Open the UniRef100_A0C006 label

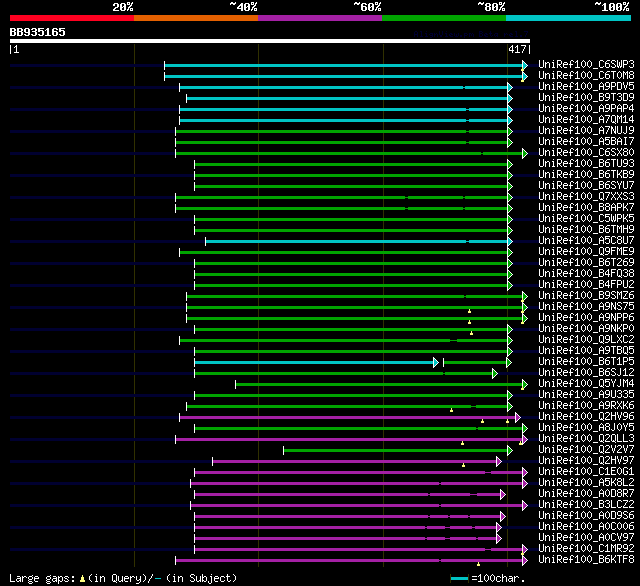586,527
